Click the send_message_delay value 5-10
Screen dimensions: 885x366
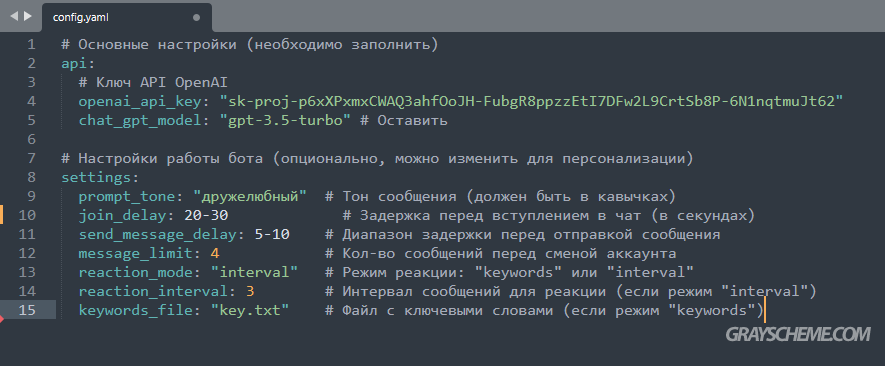(x=272, y=234)
